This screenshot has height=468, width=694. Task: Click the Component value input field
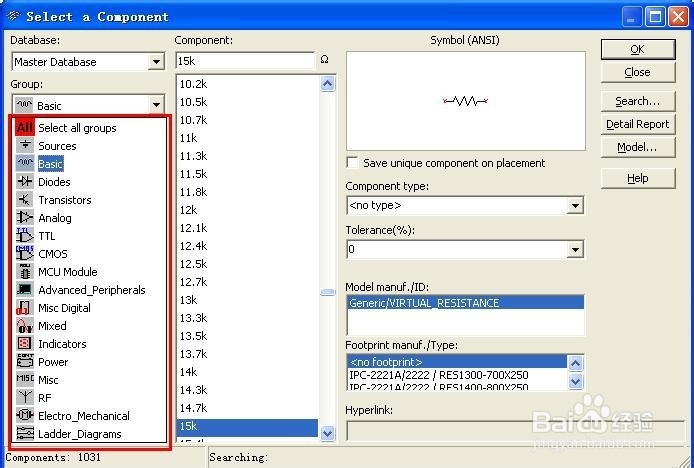[x=245, y=61]
